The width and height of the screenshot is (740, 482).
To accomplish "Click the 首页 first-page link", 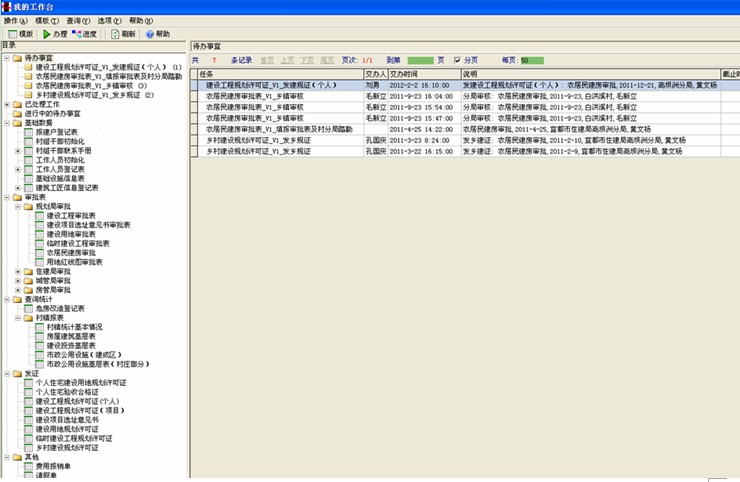I will [x=266, y=60].
